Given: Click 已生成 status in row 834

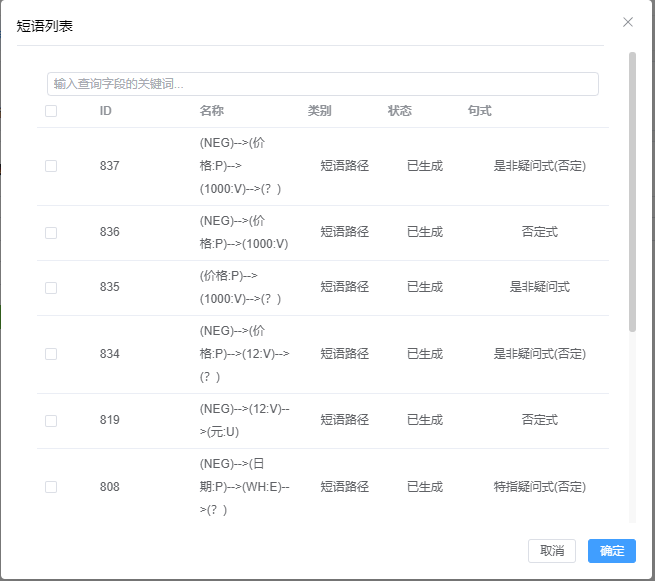Looking at the screenshot, I should 425,354.
